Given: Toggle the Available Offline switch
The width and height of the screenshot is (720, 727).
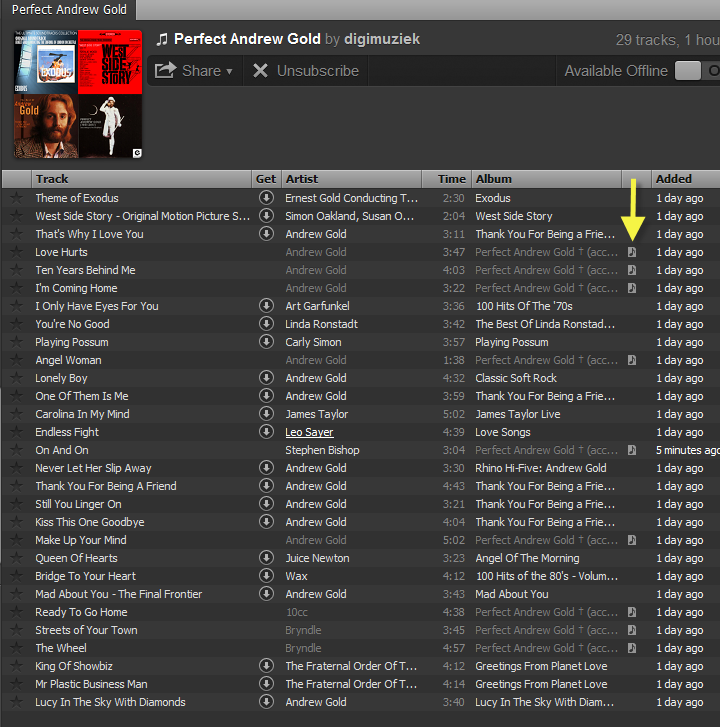Looking at the screenshot, I should pos(697,71).
